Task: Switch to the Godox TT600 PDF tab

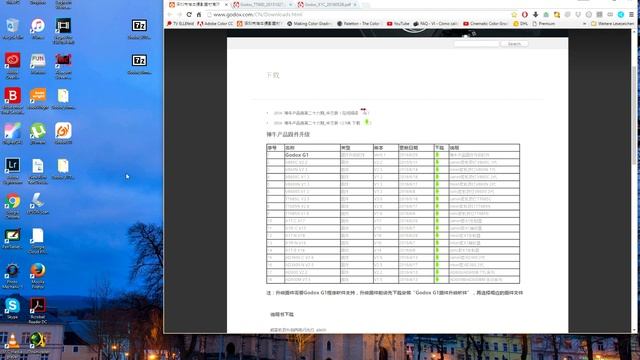Action: [262, 4]
